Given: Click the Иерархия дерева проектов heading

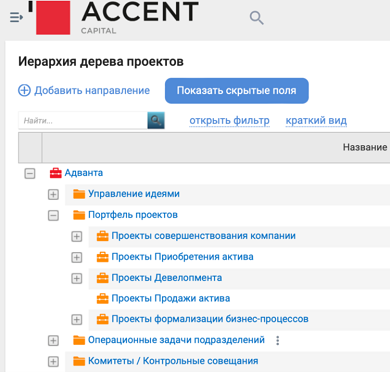Looking at the screenshot, I should [101, 62].
